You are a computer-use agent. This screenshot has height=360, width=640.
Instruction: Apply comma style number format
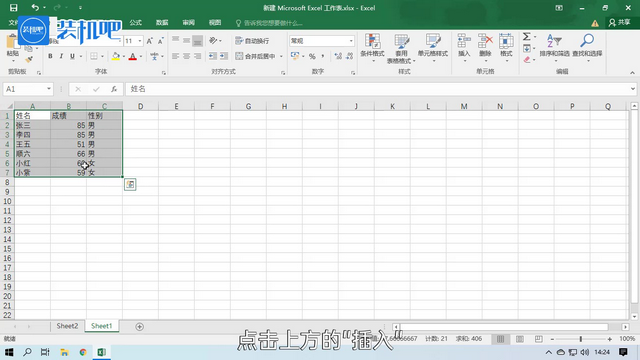tap(323, 56)
